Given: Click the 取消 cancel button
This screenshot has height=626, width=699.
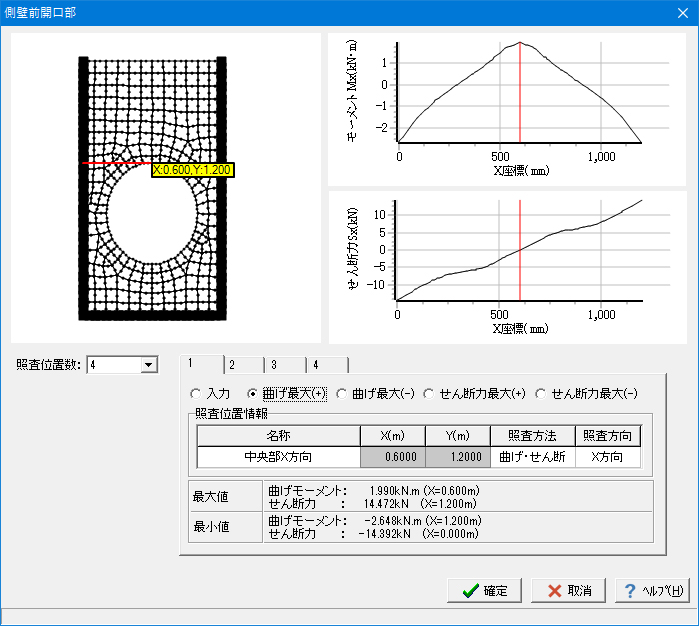Looking at the screenshot, I should click(568, 591).
